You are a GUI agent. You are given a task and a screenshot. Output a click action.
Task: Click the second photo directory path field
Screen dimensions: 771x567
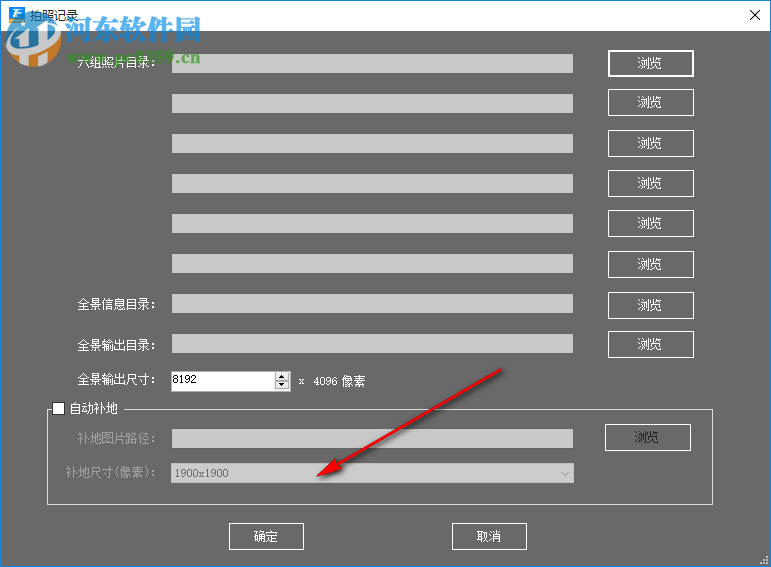372,103
